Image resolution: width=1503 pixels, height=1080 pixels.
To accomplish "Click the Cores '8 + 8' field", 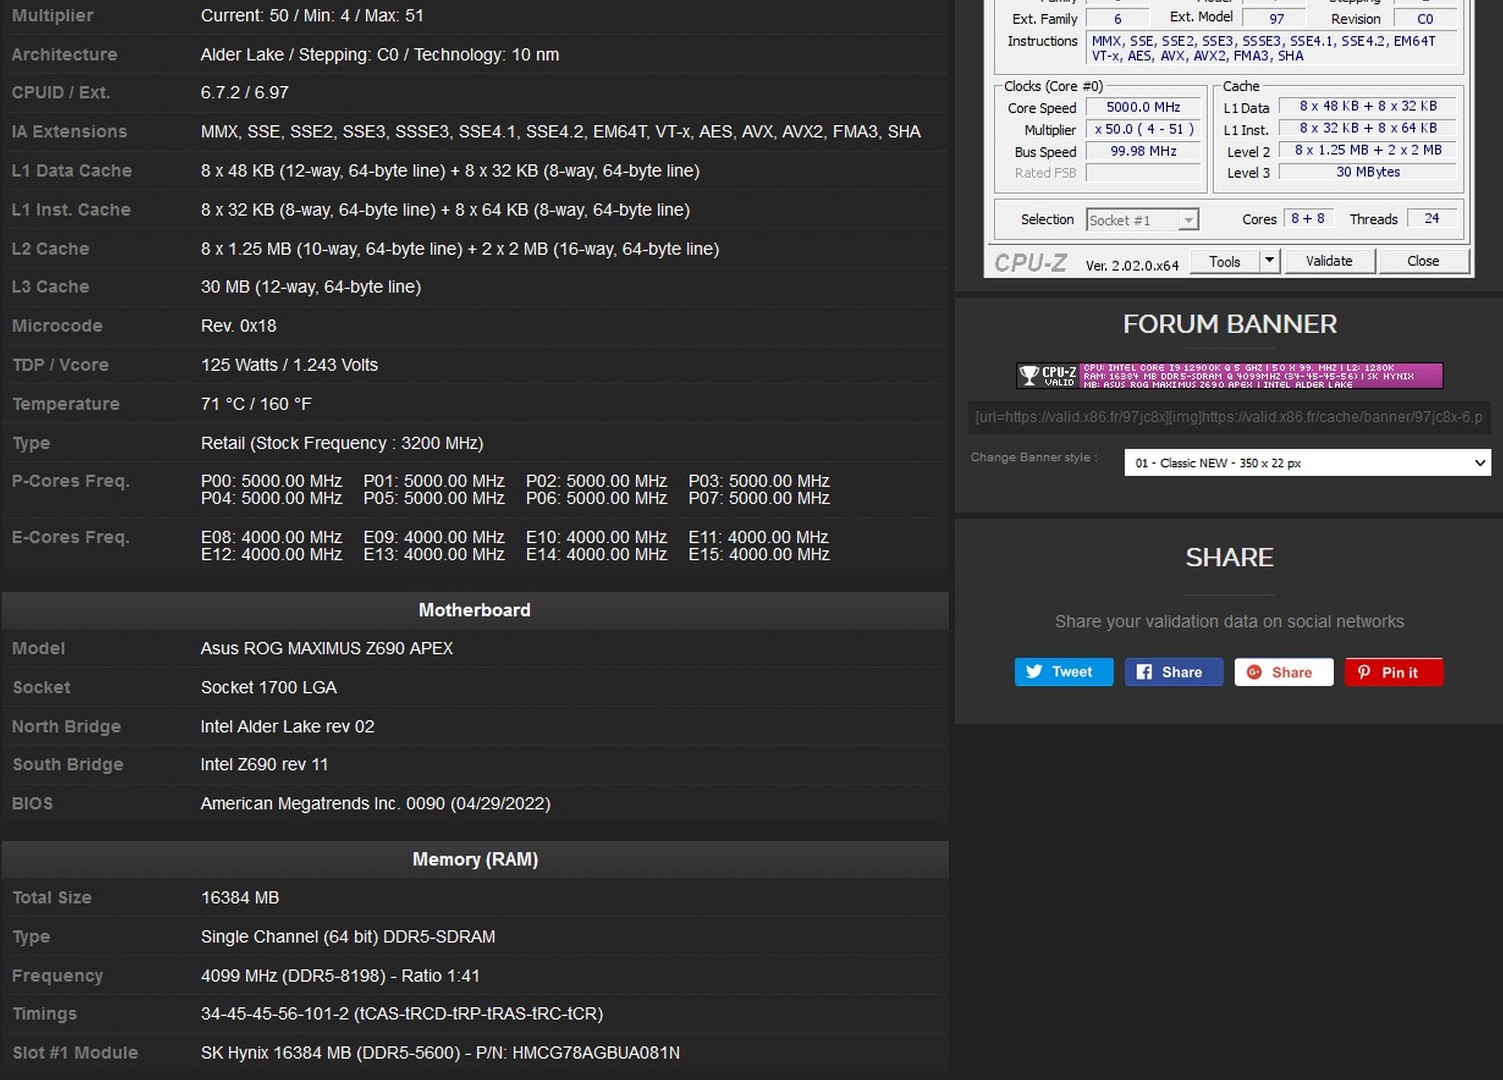I will coord(1307,218).
